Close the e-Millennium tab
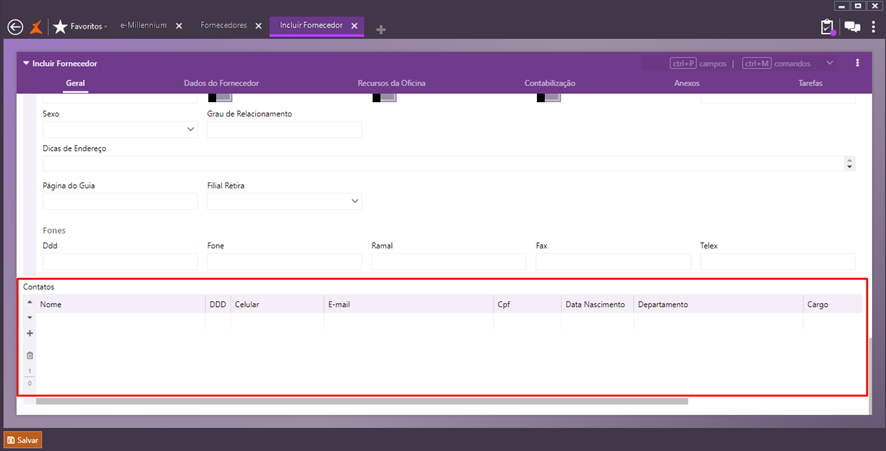 pyautogui.click(x=179, y=26)
